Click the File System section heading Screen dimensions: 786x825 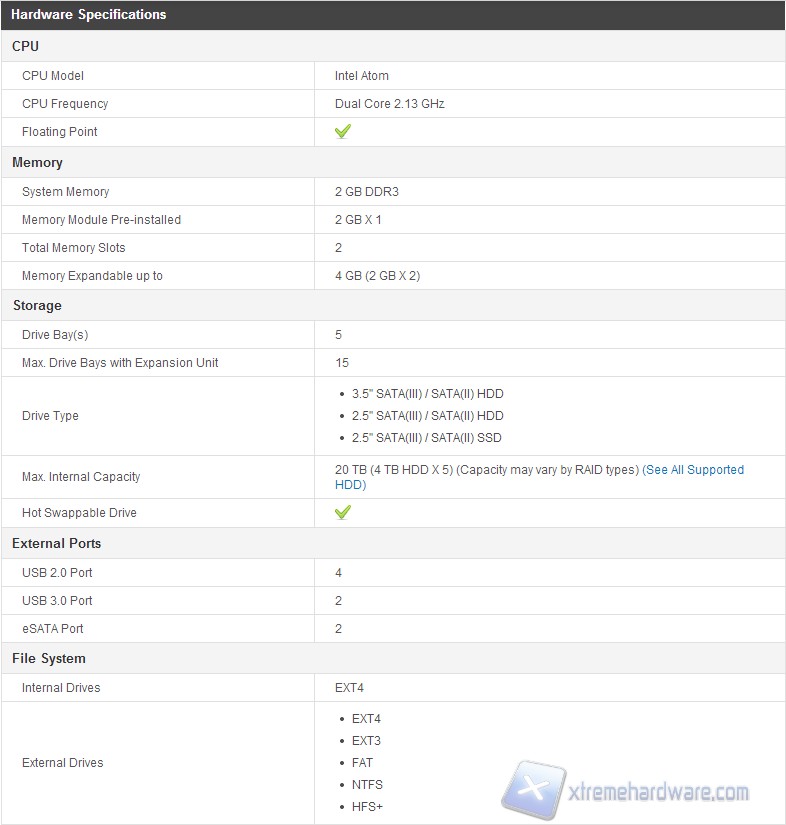coord(48,658)
